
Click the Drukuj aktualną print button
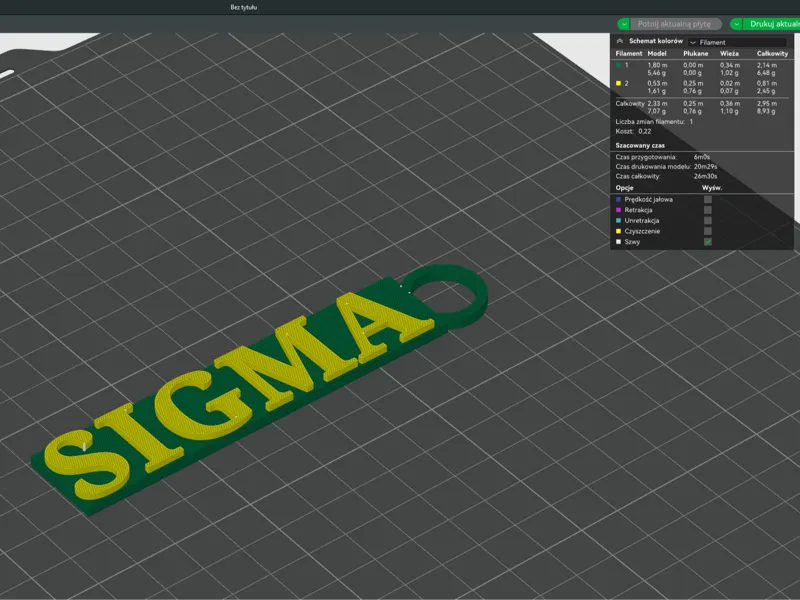coord(772,24)
